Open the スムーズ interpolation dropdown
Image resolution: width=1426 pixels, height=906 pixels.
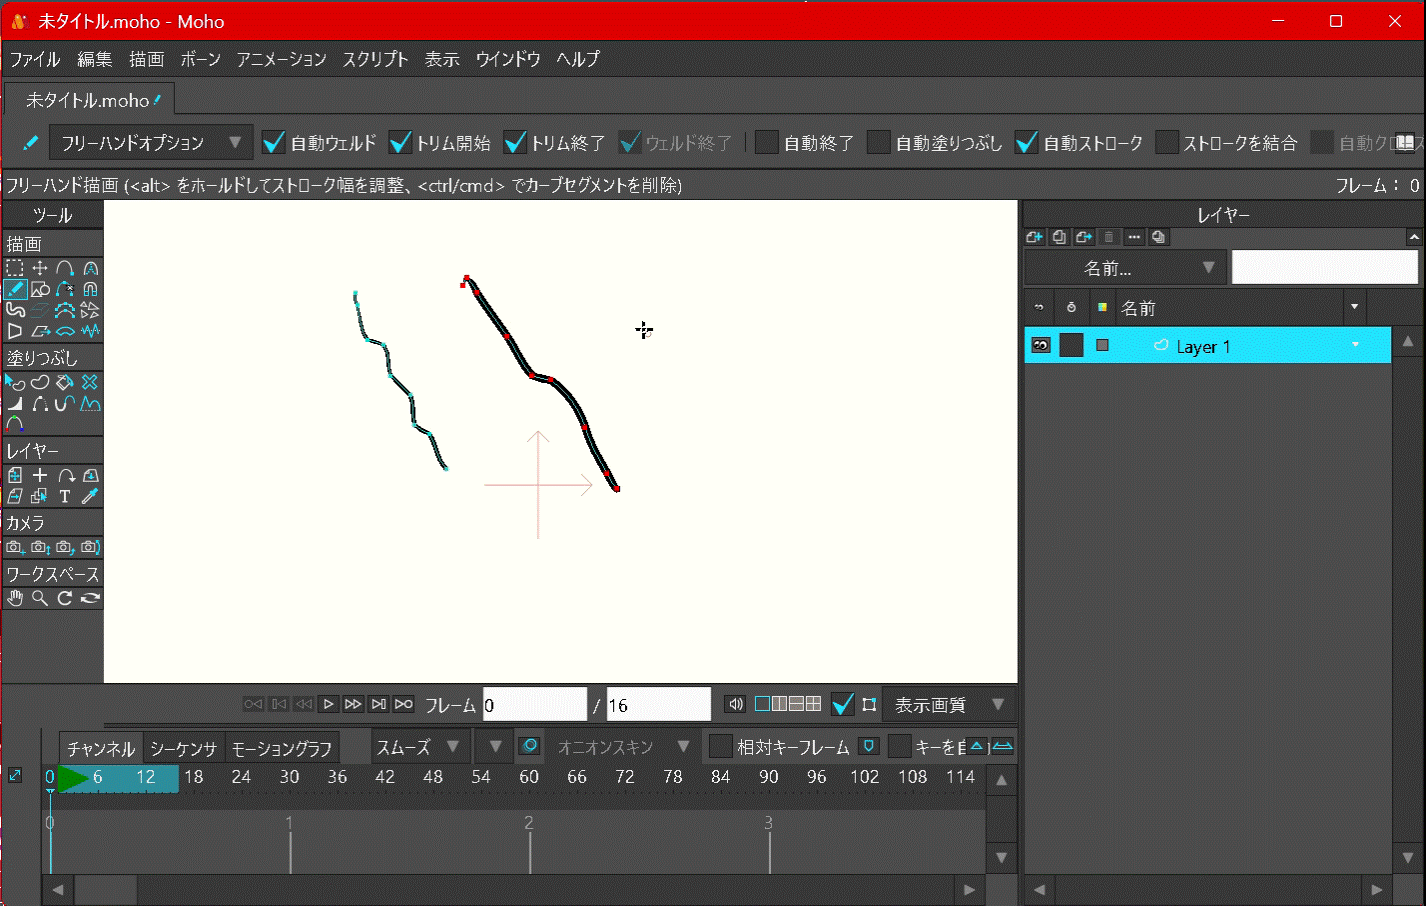(418, 747)
